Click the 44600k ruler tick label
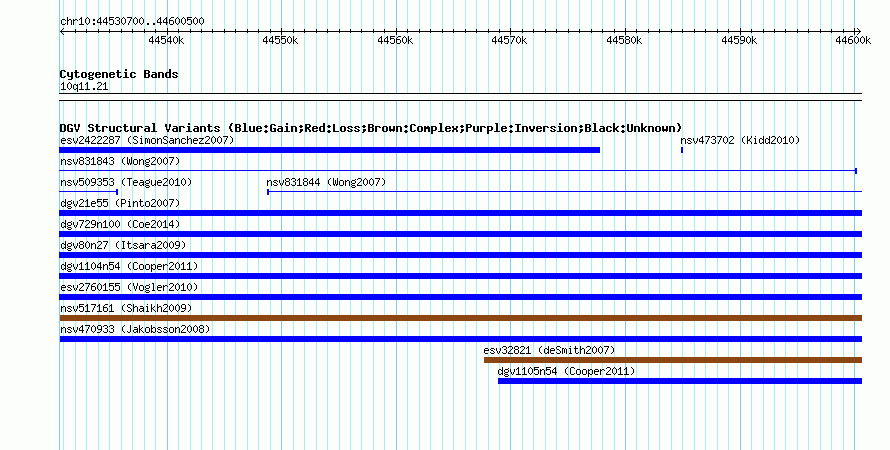 click(x=853, y=40)
